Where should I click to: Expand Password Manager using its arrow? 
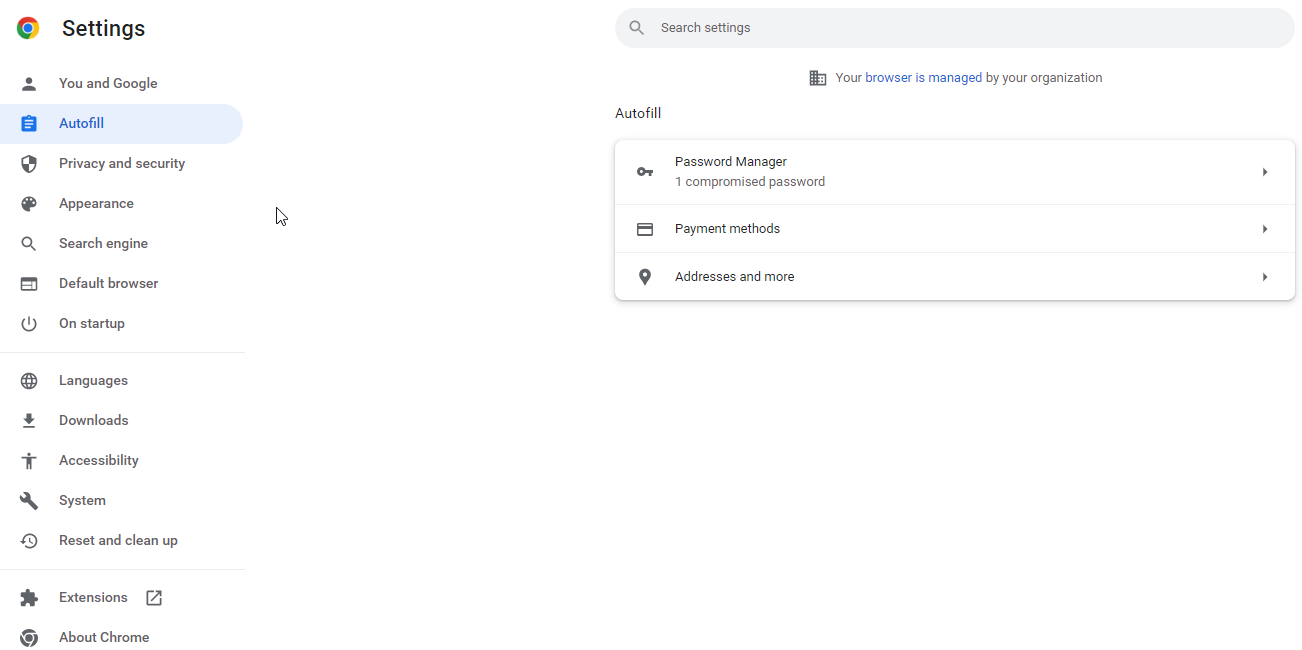click(x=1265, y=172)
